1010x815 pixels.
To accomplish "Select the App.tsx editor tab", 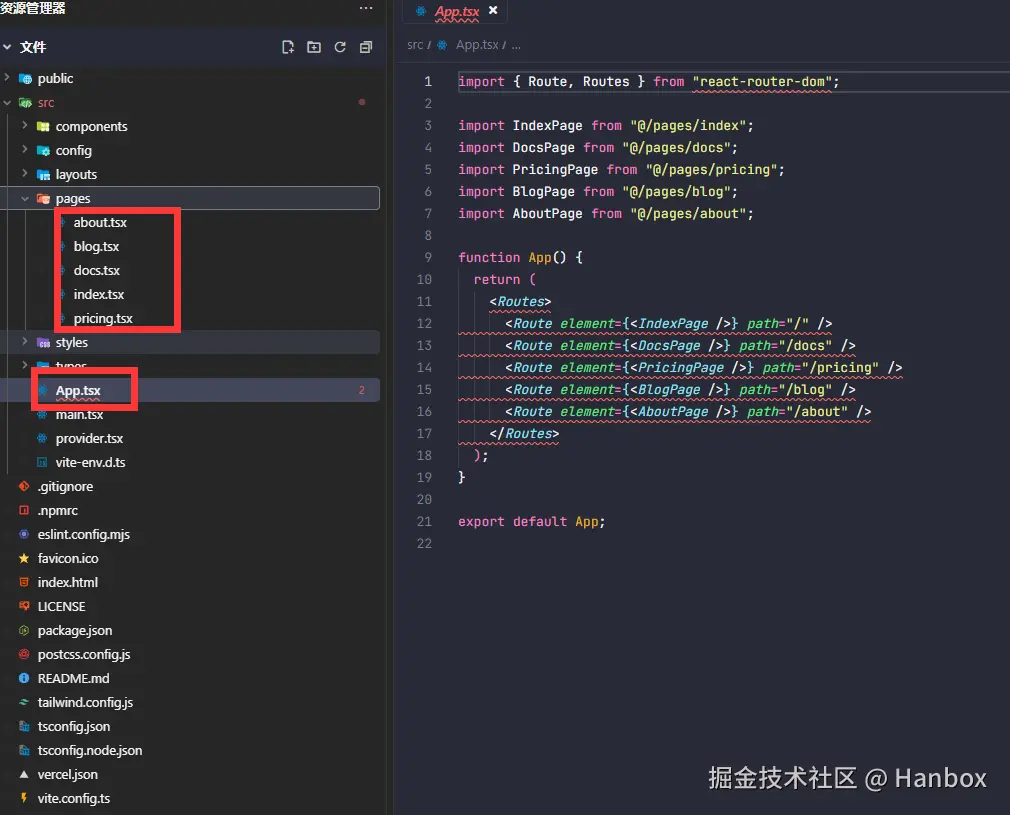I will coord(457,12).
